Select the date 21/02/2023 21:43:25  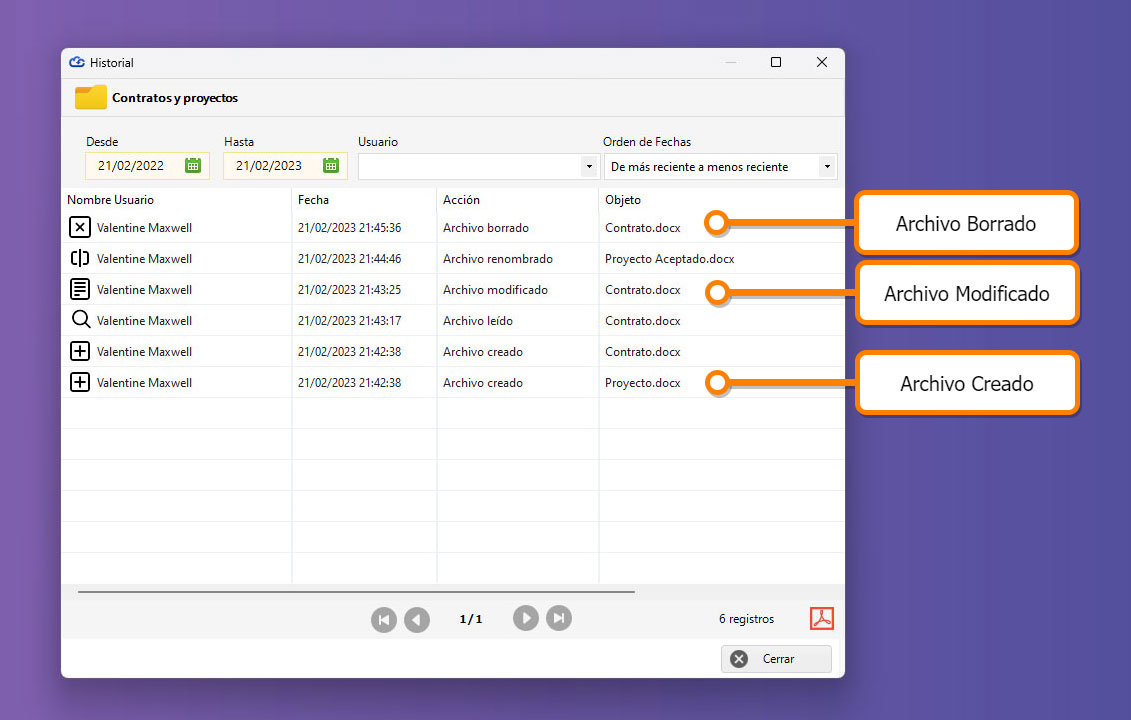349,290
